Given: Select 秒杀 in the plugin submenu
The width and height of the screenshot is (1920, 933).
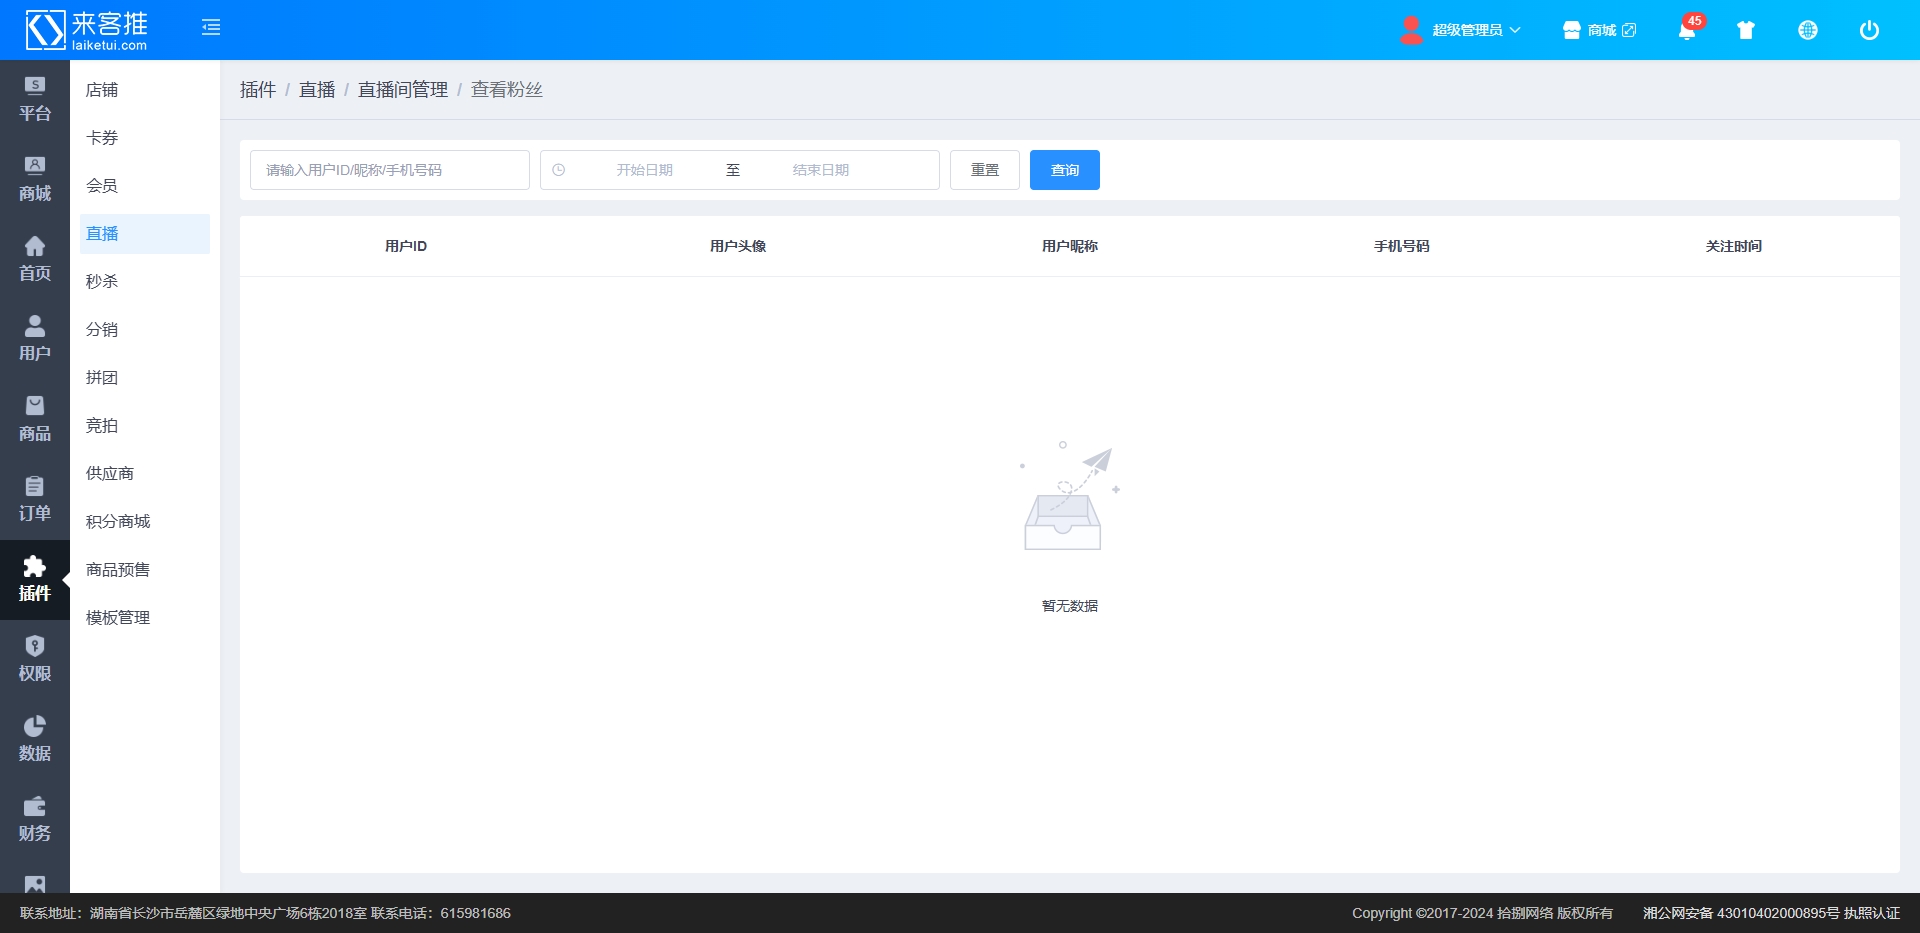Looking at the screenshot, I should click(x=102, y=282).
